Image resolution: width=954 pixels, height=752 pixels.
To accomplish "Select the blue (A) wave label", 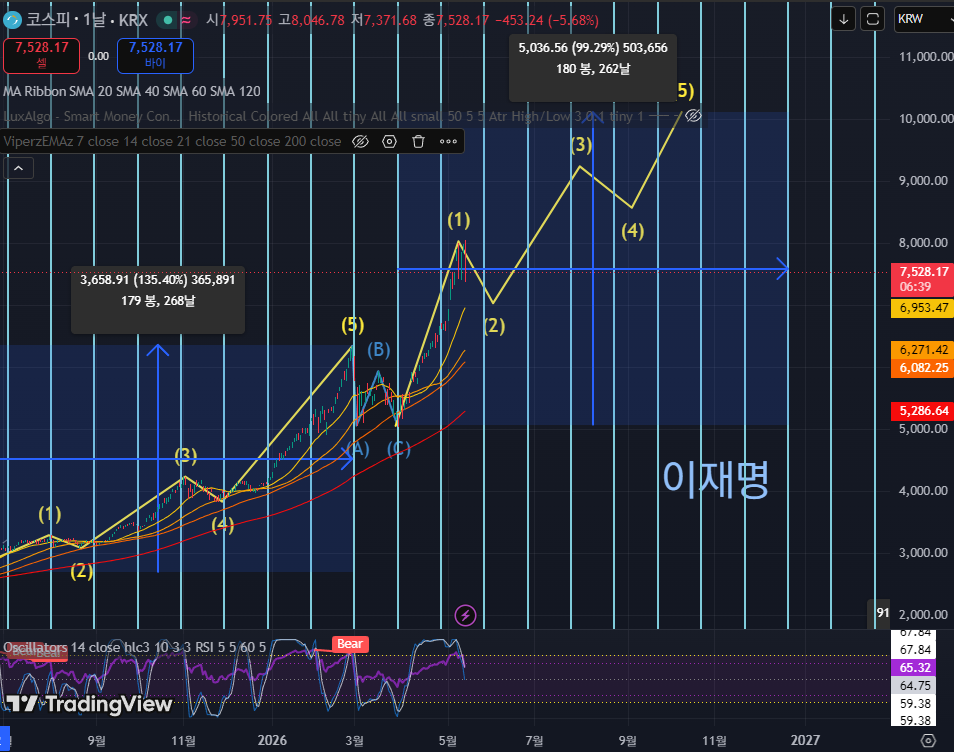I will tap(358, 450).
